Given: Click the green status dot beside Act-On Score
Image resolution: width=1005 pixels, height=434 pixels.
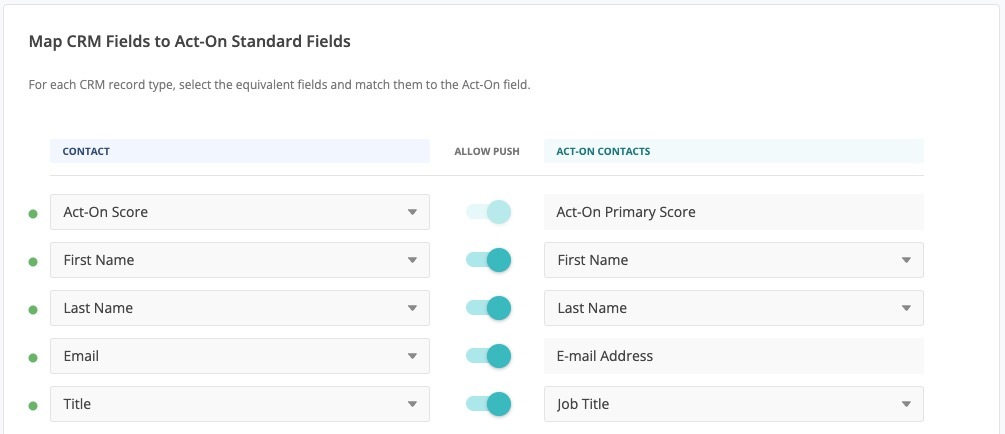Looking at the screenshot, I should pyautogui.click(x=33, y=214).
